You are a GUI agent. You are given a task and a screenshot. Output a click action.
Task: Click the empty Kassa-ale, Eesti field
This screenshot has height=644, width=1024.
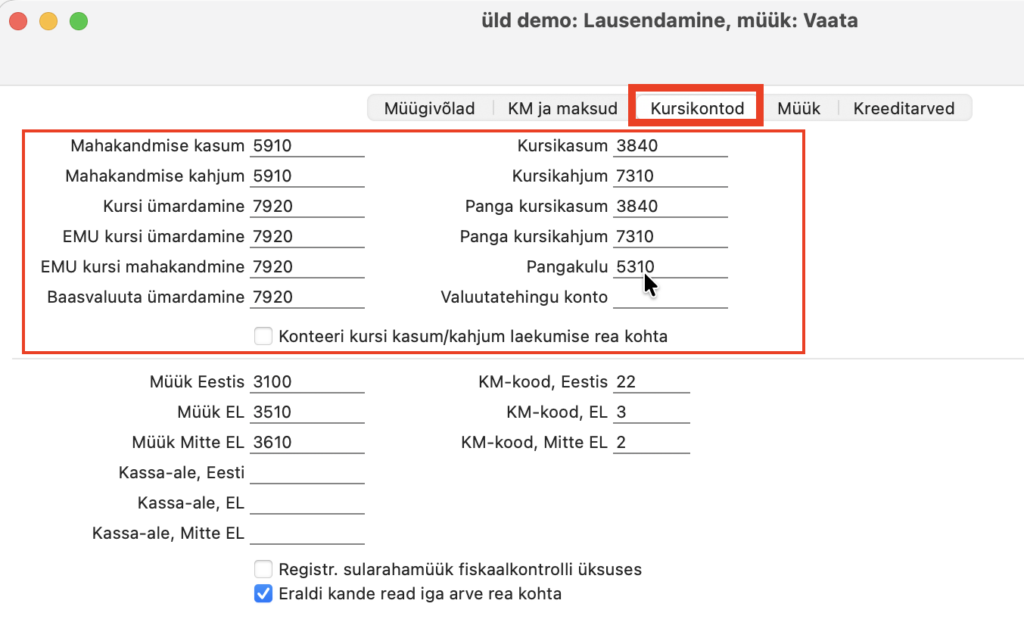point(307,472)
